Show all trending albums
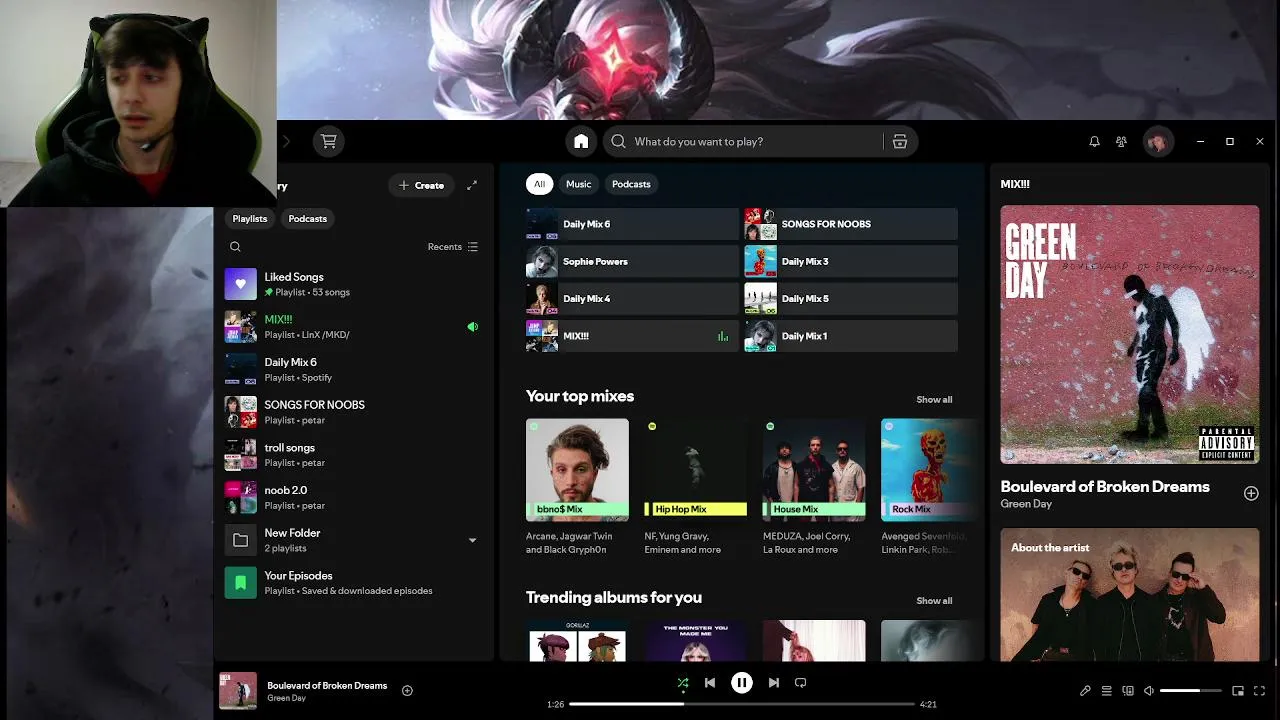 [x=934, y=601]
